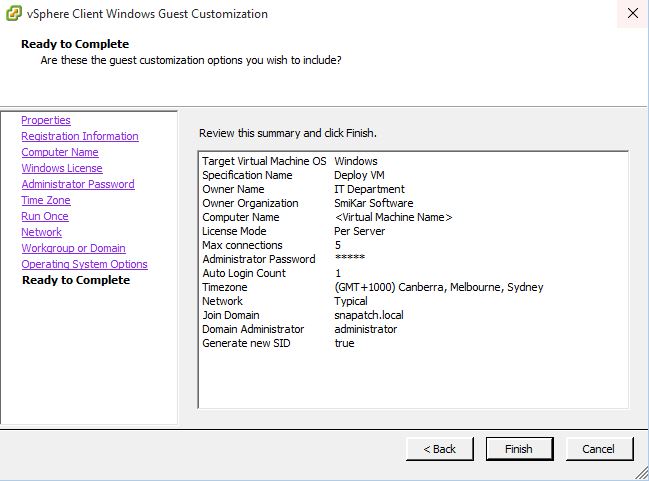Click the Specification Name label
The height and width of the screenshot is (481, 649).
247,175
